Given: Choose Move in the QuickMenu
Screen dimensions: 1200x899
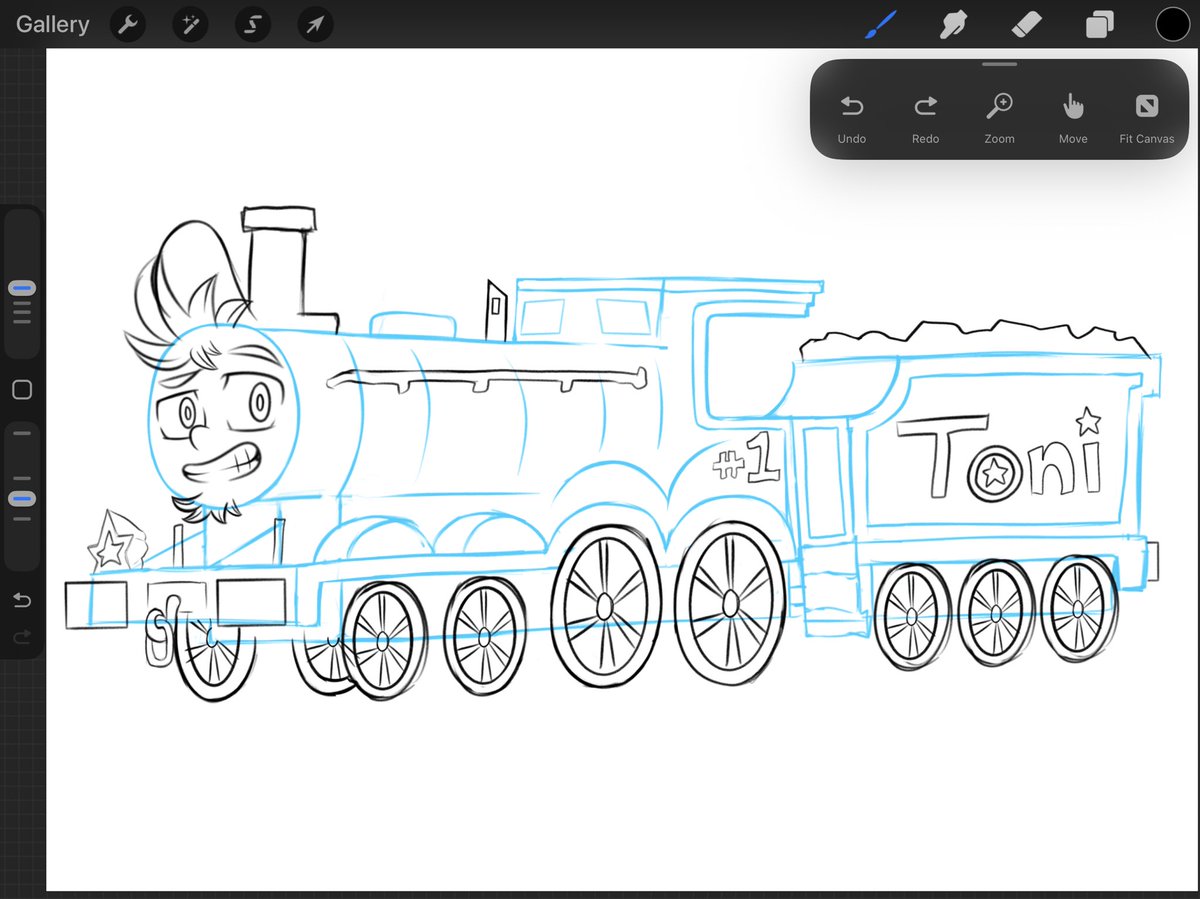Looking at the screenshot, I should click(1073, 119).
